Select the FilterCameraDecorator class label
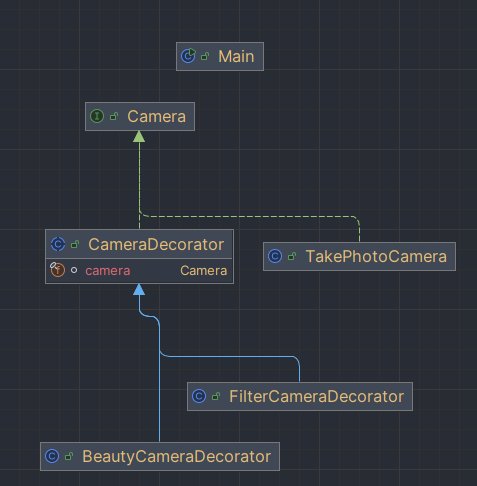This screenshot has width=477, height=486. point(317,396)
